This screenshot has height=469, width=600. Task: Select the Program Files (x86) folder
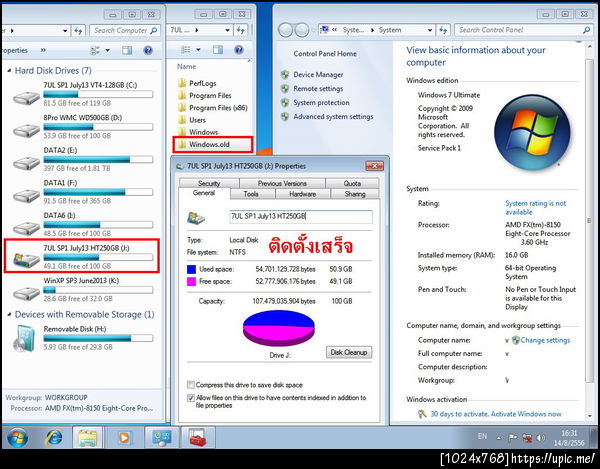tap(213, 108)
